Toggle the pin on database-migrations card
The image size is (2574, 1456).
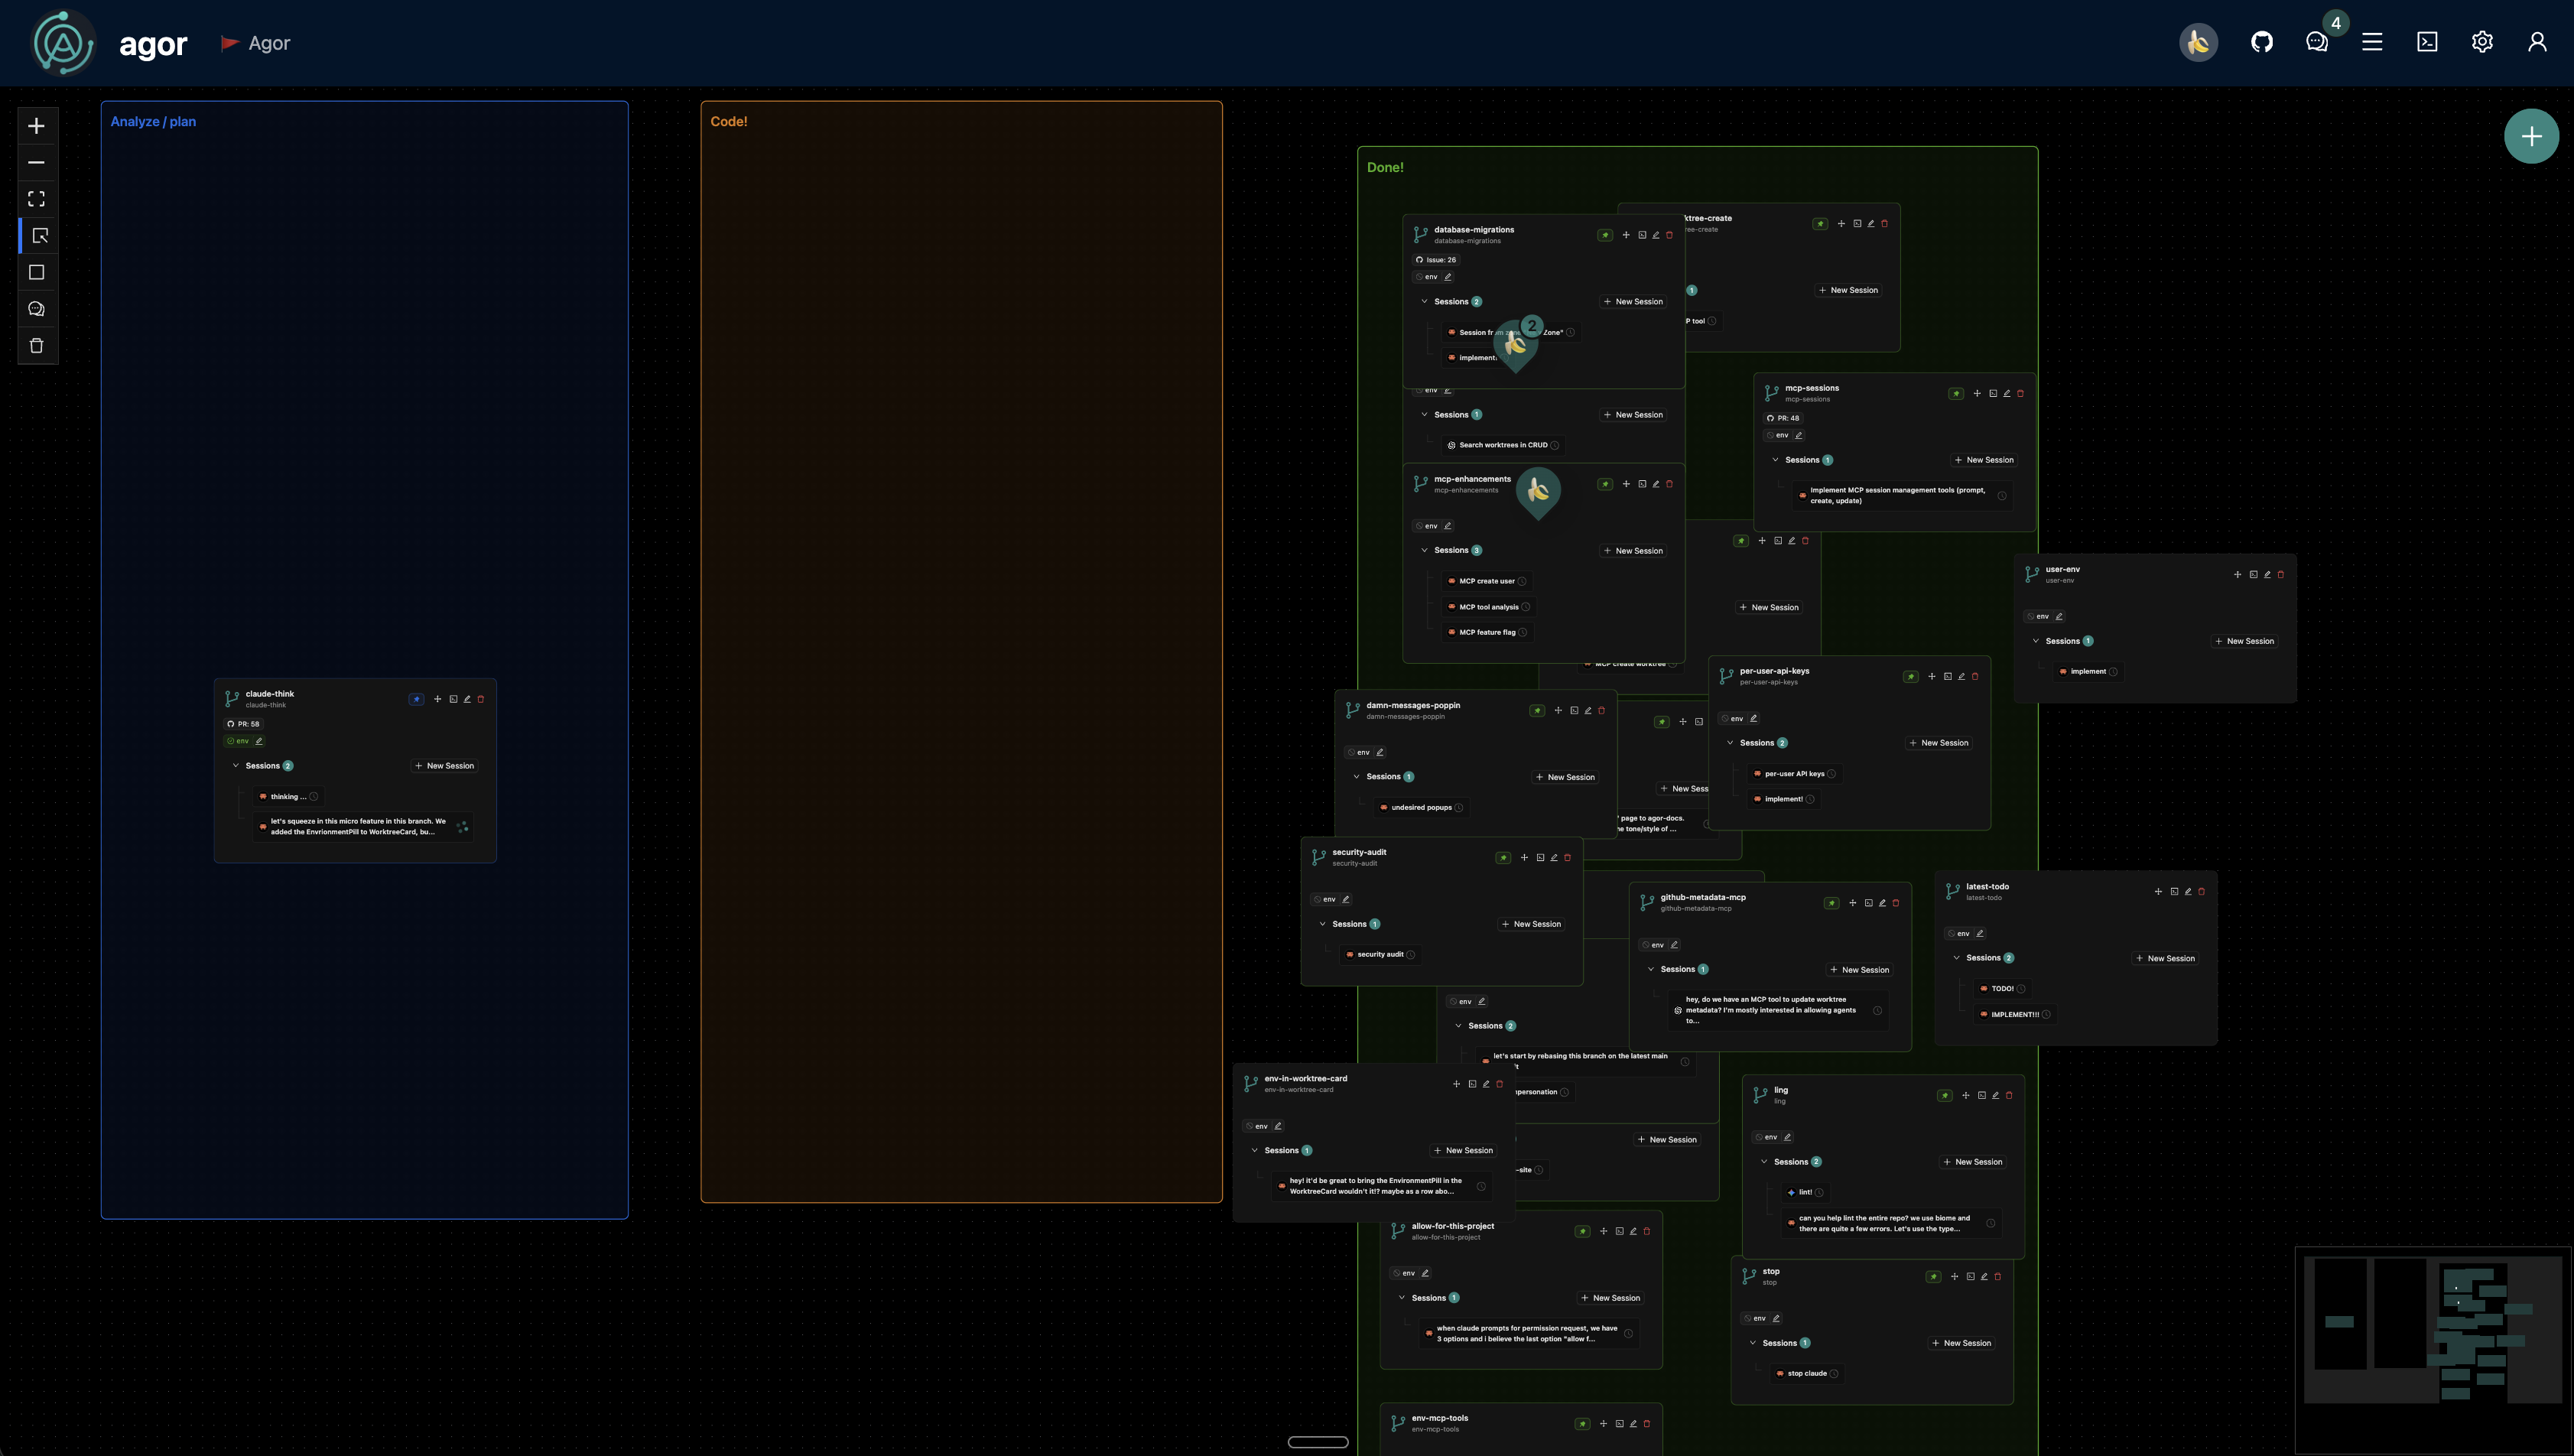[1605, 234]
